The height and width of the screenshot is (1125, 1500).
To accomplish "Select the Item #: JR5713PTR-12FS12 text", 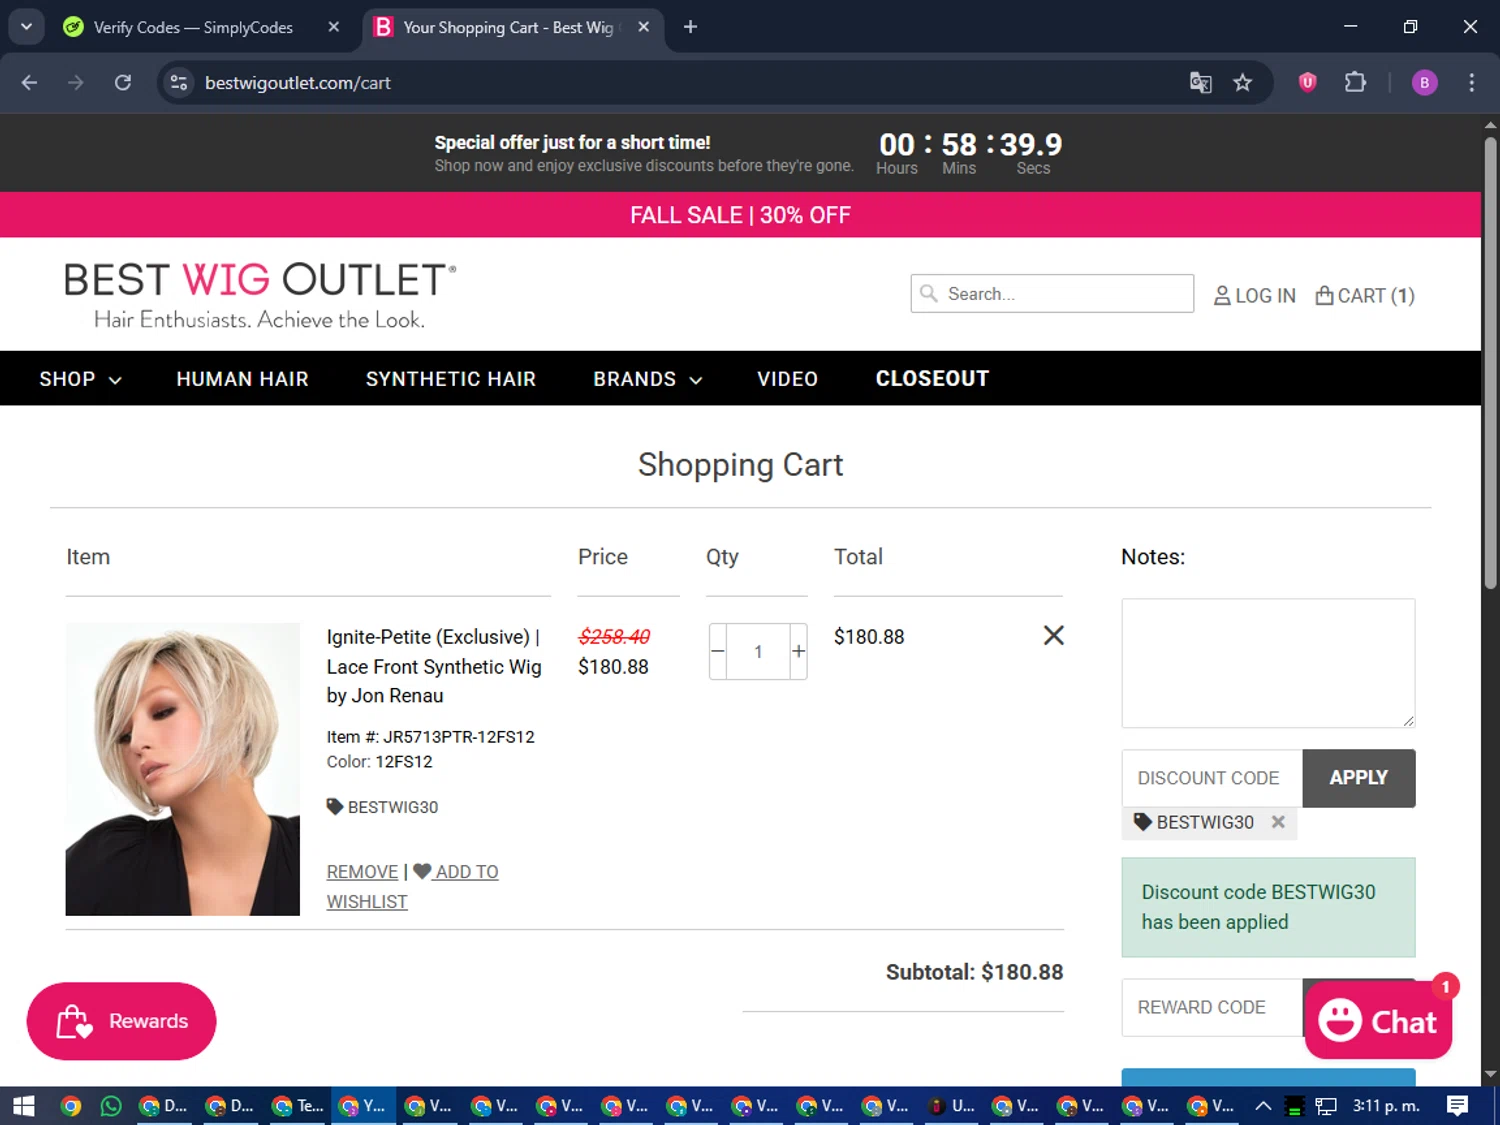I will coord(430,737).
